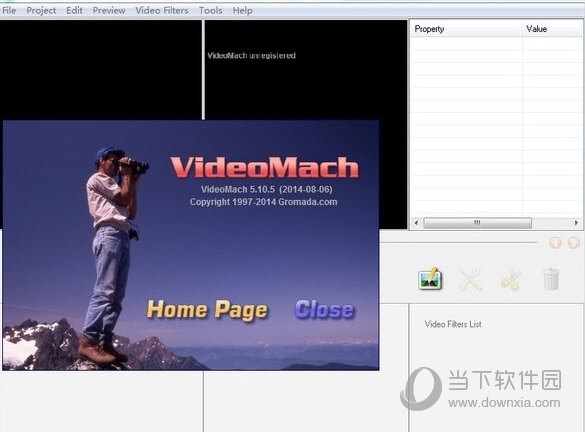
Task: Click the 'Video Filters List' label
Action: tap(453, 324)
